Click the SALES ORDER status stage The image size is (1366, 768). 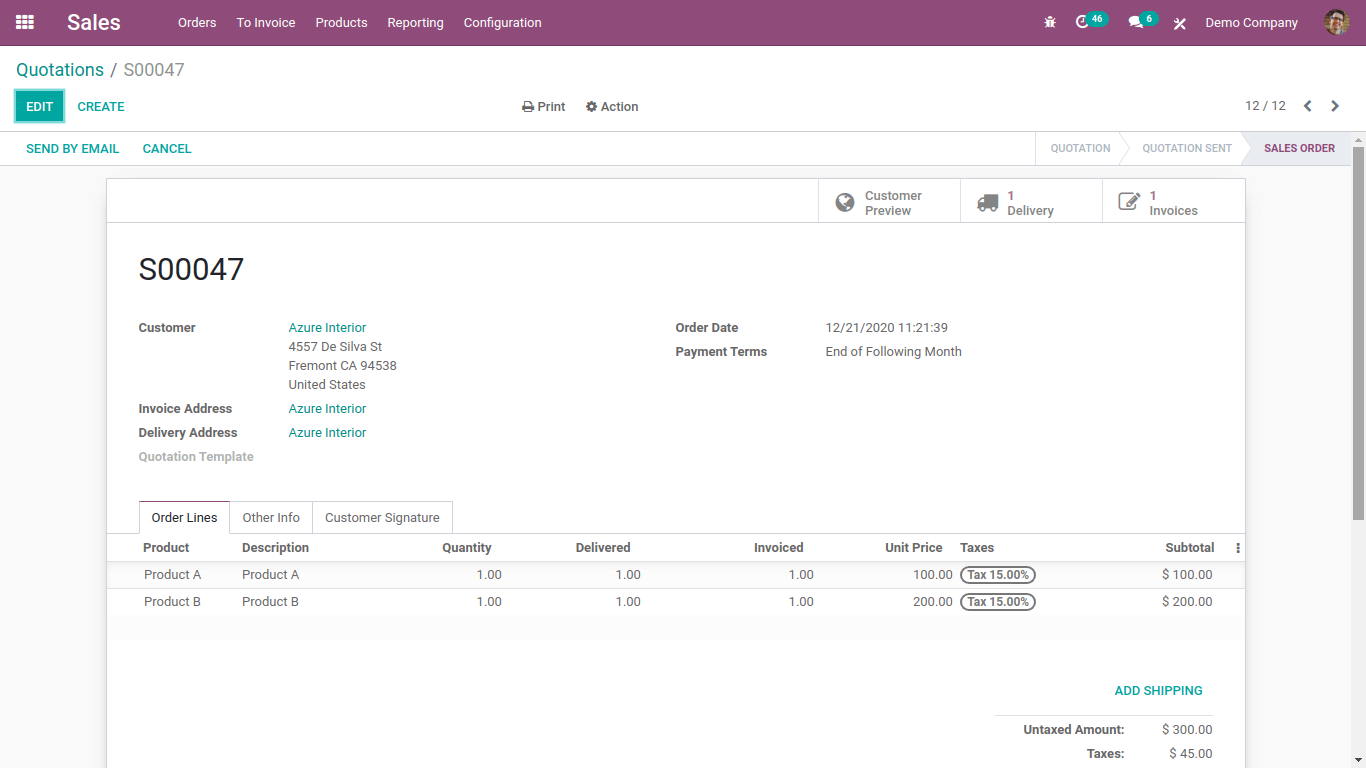pos(1299,148)
